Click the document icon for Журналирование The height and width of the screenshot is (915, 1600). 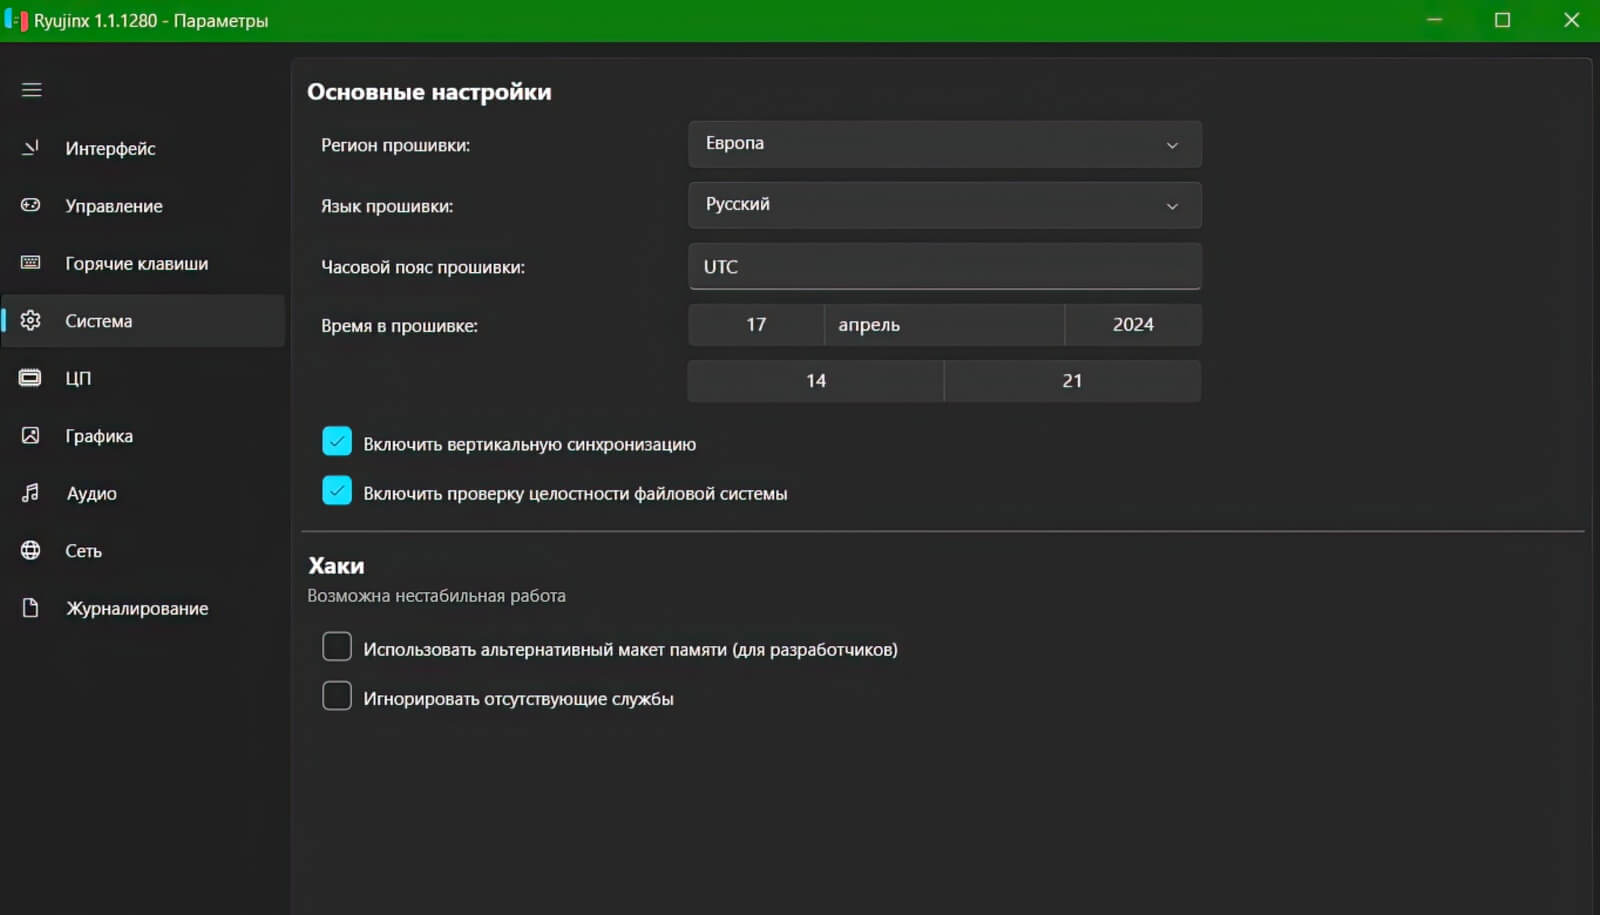[31, 608]
